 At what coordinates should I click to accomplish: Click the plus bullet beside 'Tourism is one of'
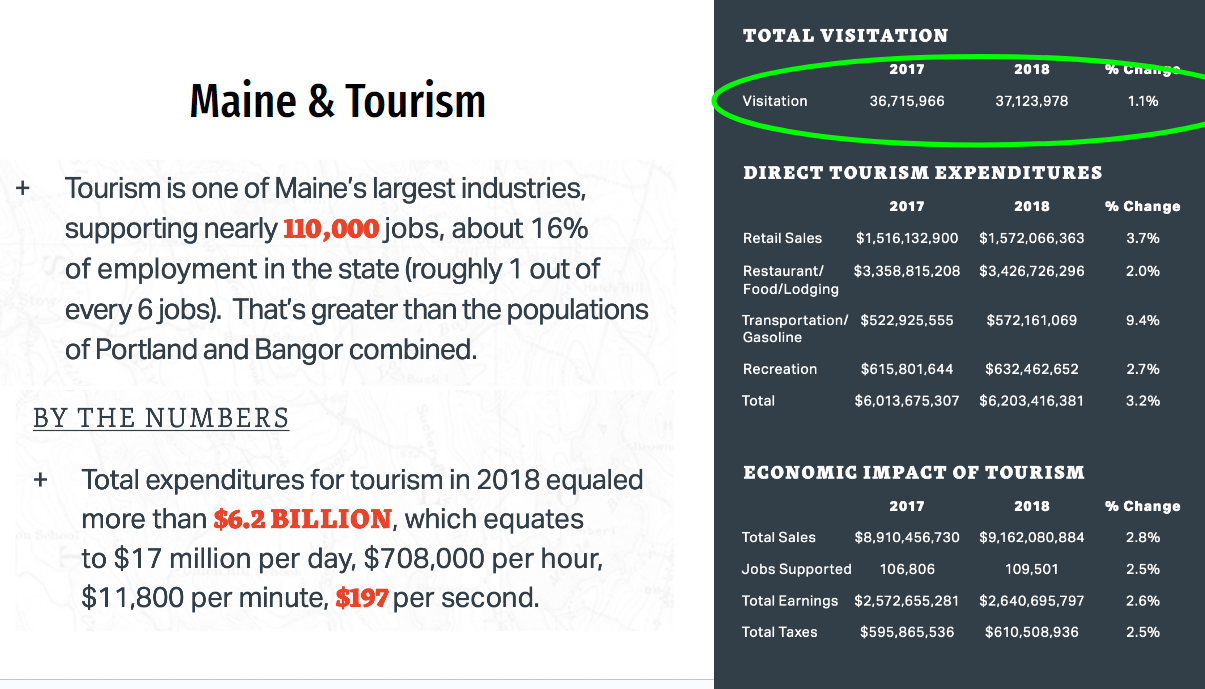[24, 188]
